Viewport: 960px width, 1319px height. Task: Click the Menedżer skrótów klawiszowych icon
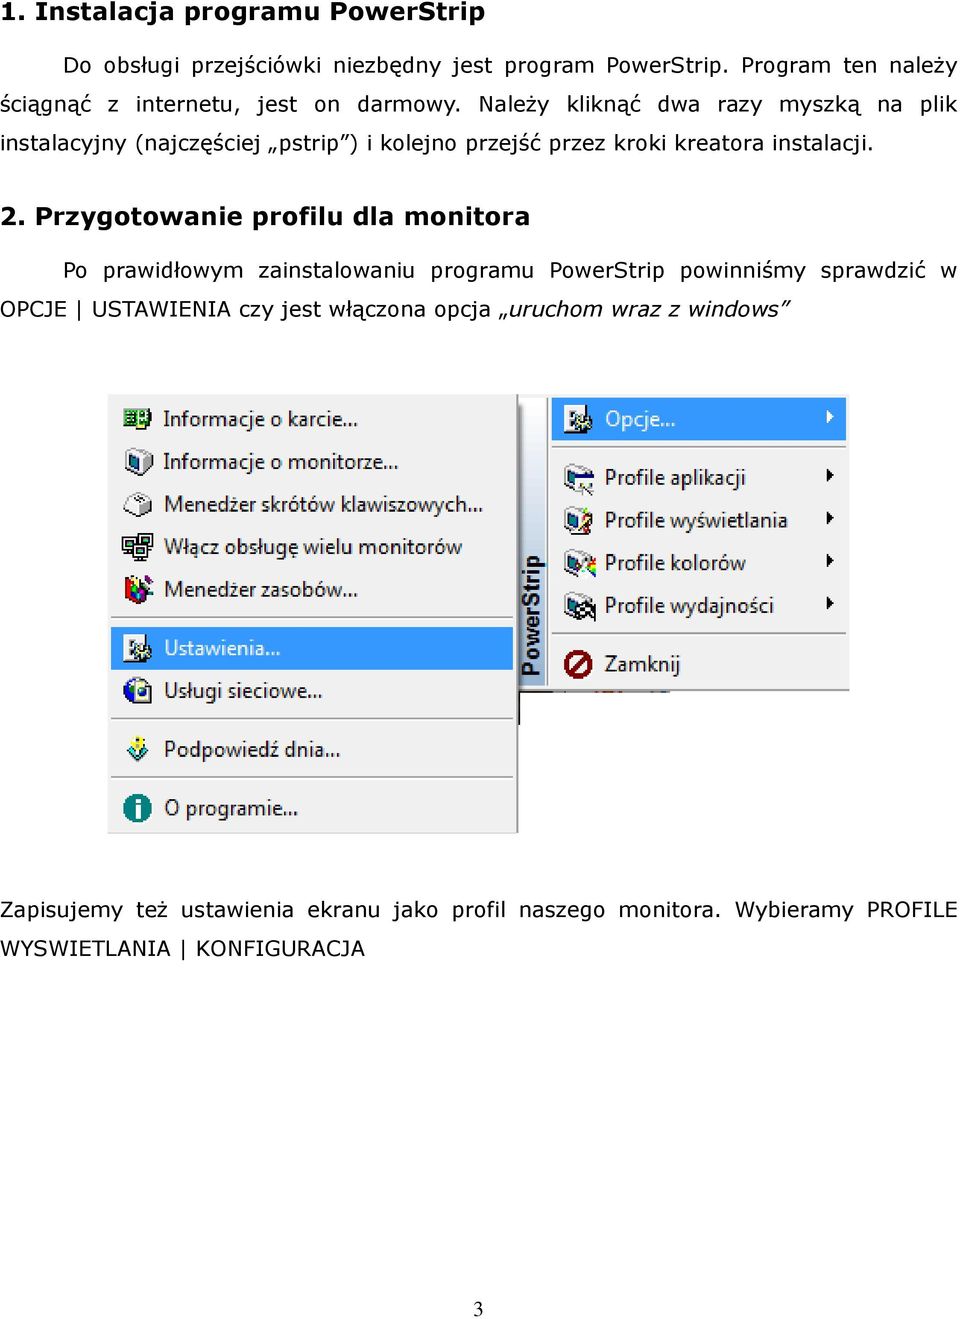[137, 505]
